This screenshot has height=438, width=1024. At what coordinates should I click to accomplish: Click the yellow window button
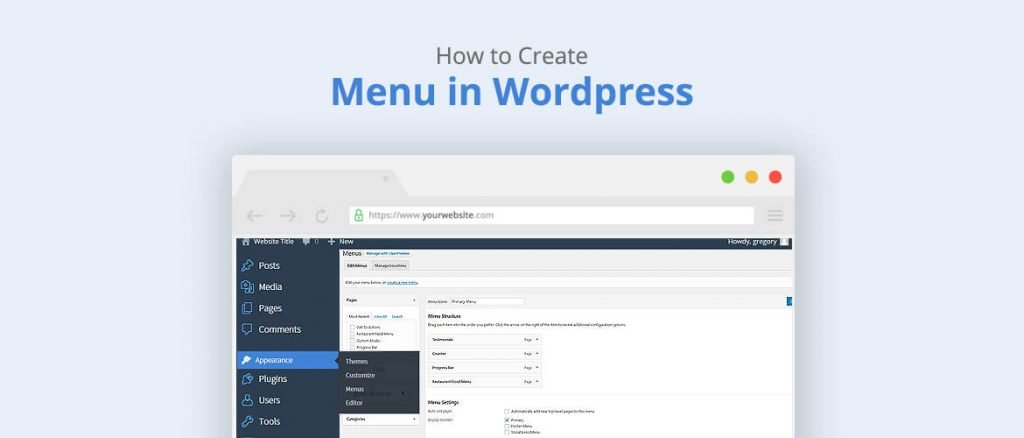point(752,177)
